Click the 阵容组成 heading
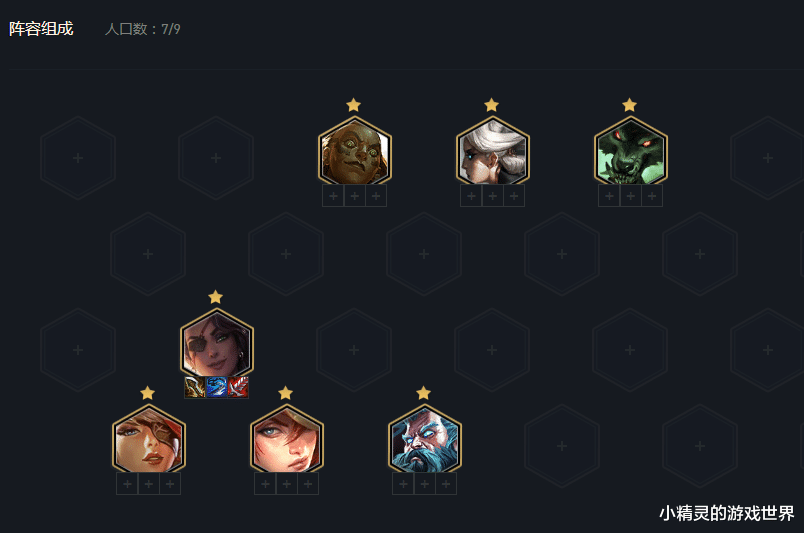Image resolution: width=804 pixels, height=533 pixels. coord(41,29)
